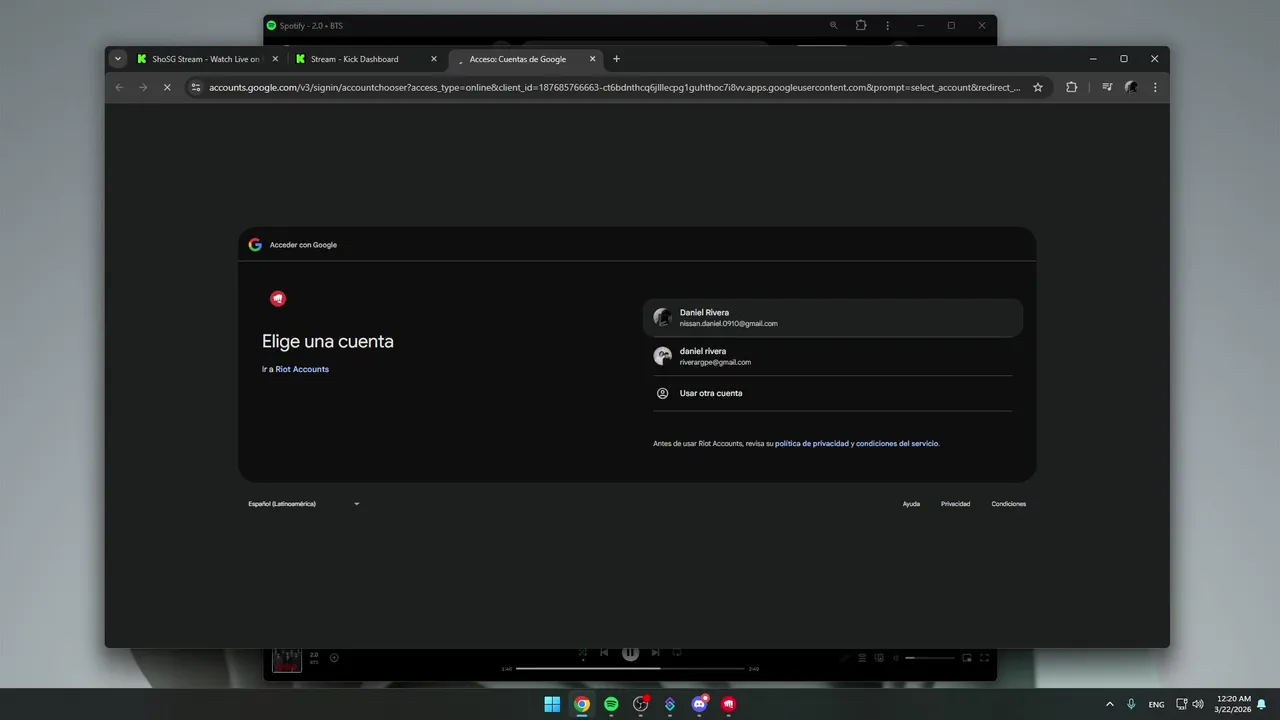
Task: Open Spotify miniplayer icon
Action: [x=967, y=658]
